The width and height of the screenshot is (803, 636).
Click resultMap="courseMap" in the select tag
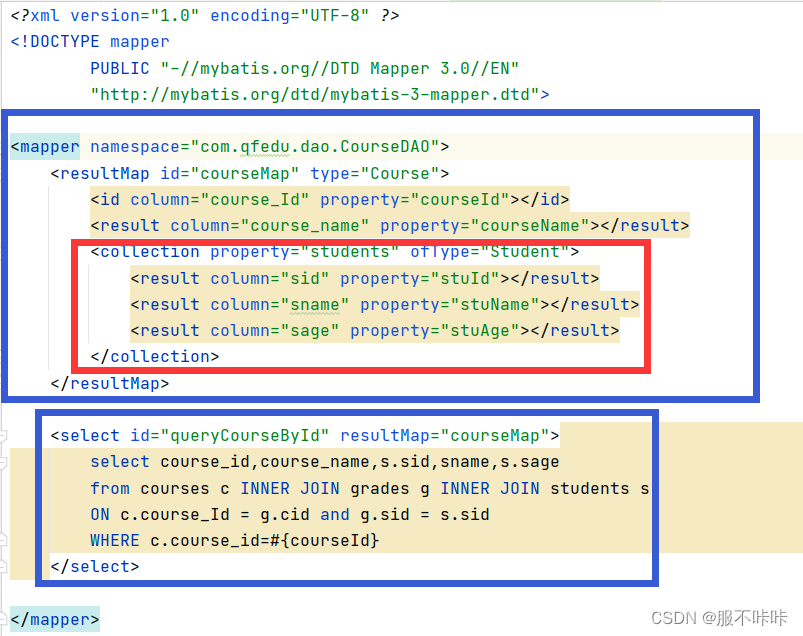445,436
